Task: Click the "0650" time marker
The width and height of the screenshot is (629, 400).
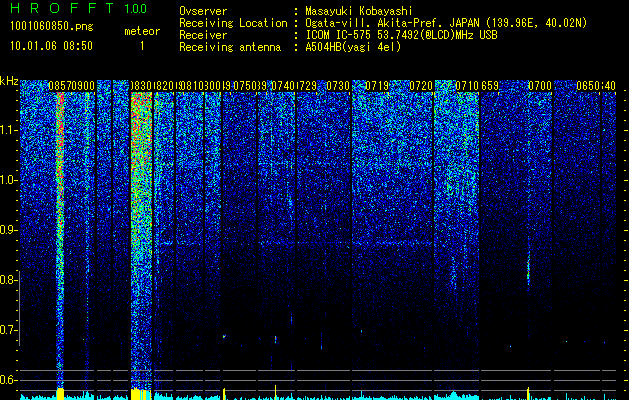Action: 588,86
